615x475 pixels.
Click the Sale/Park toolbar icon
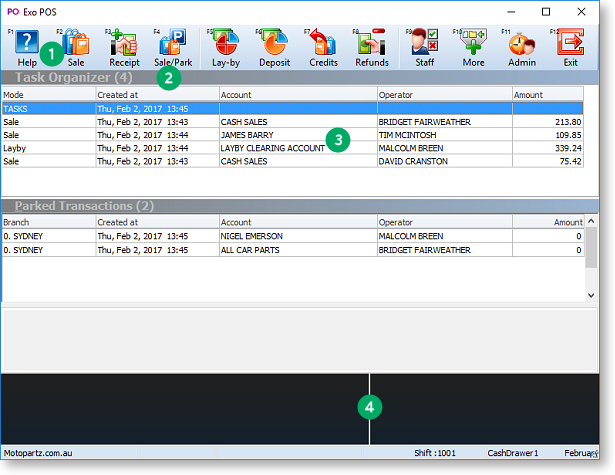tap(173, 46)
